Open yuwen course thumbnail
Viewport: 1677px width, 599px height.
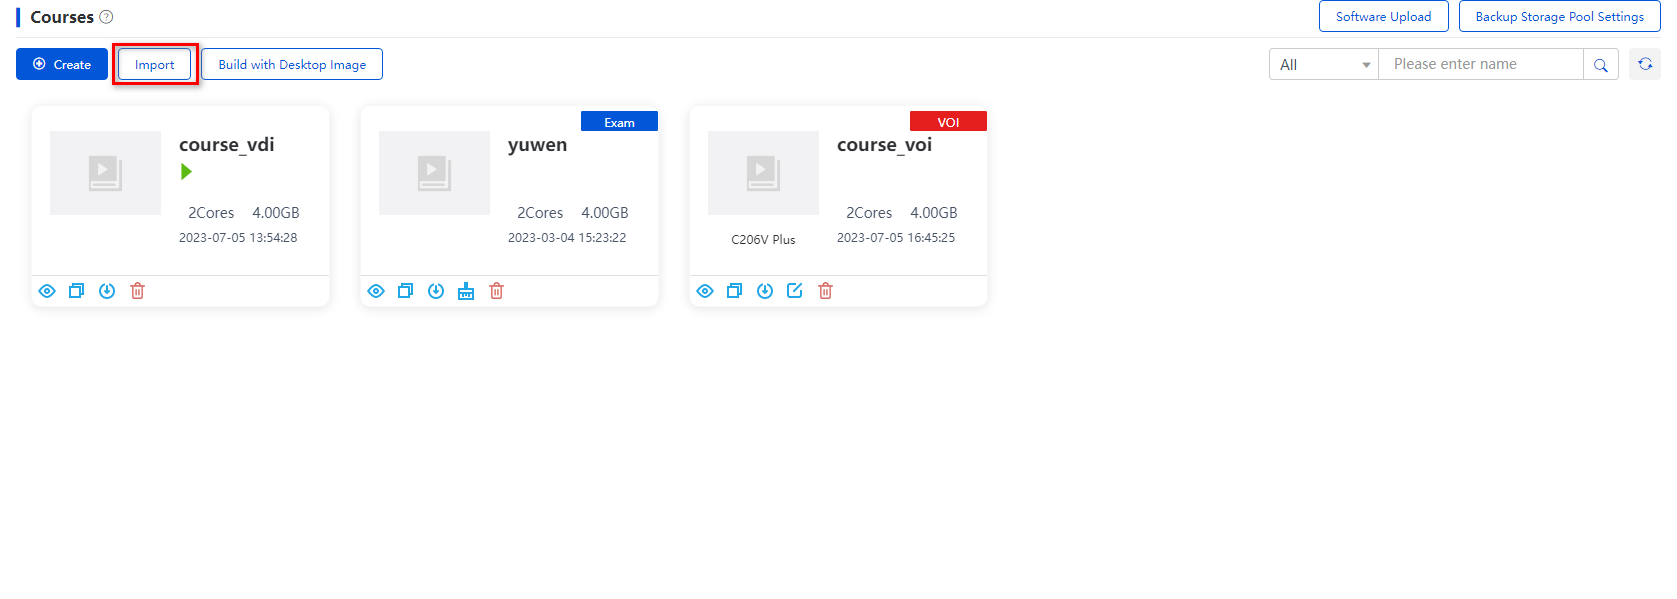coord(434,173)
